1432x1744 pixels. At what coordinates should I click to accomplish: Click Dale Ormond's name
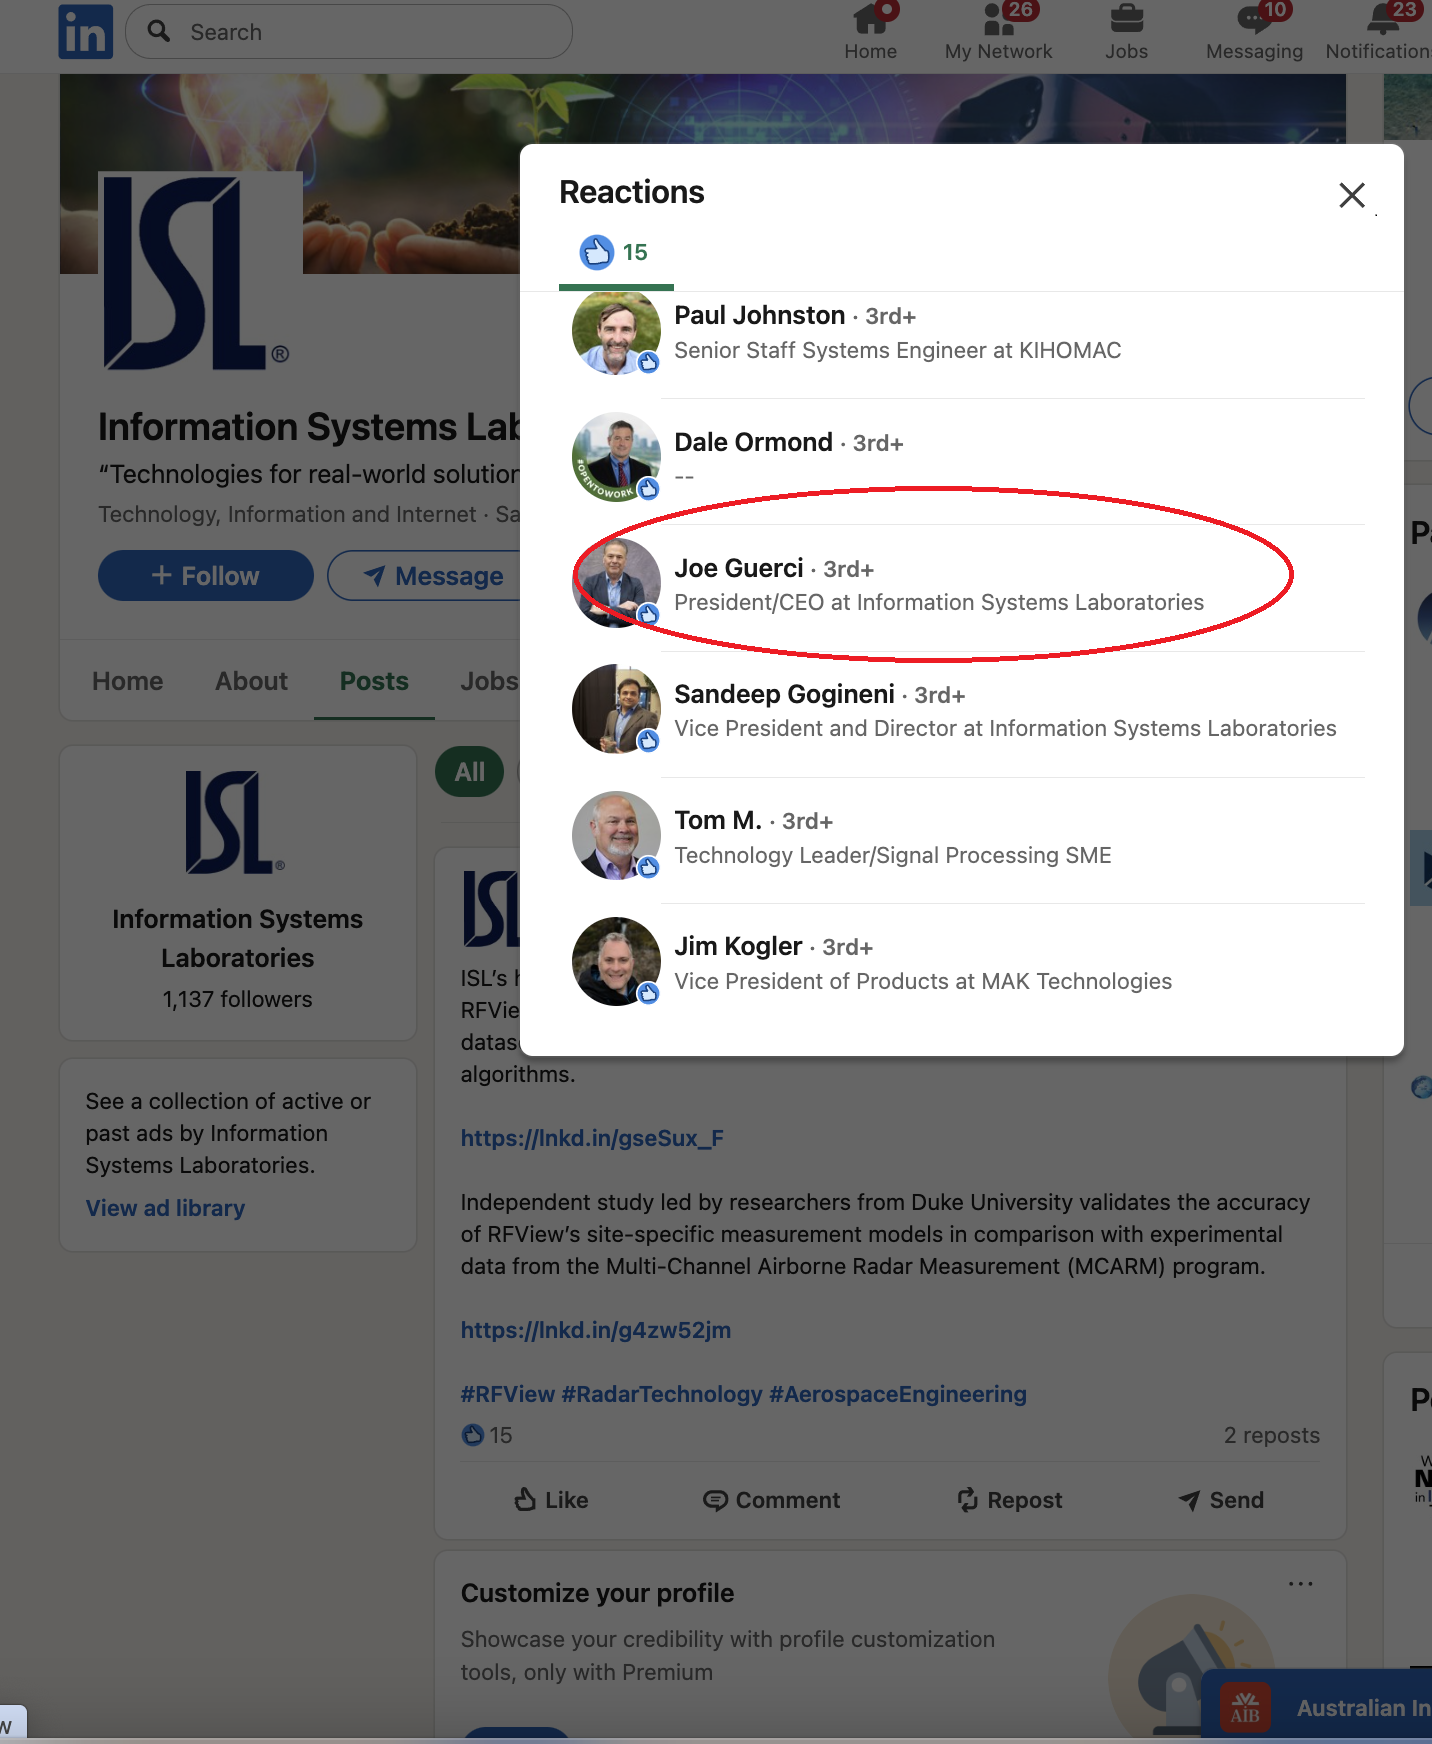pos(754,442)
